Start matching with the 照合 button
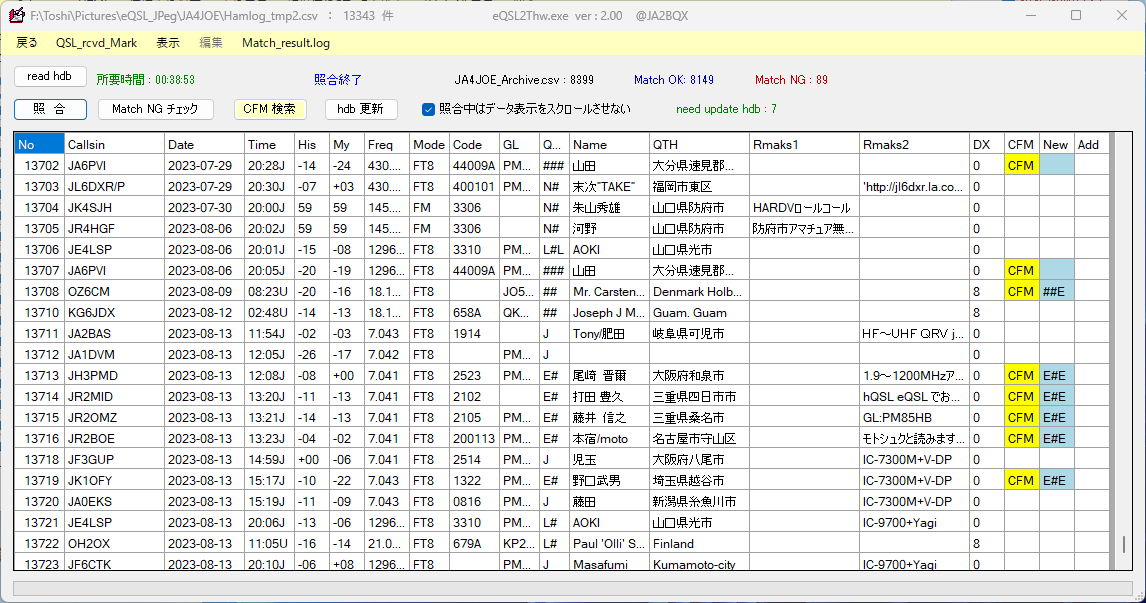 pyautogui.click(x=50, y=109)
